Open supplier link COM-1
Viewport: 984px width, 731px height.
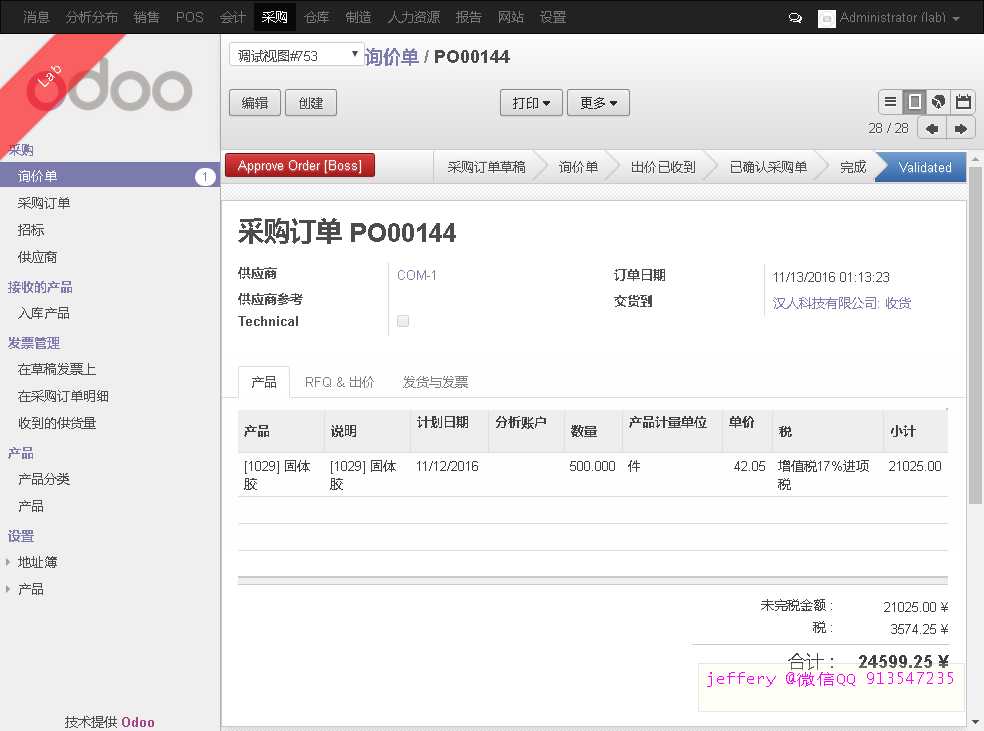pos(417,275)
